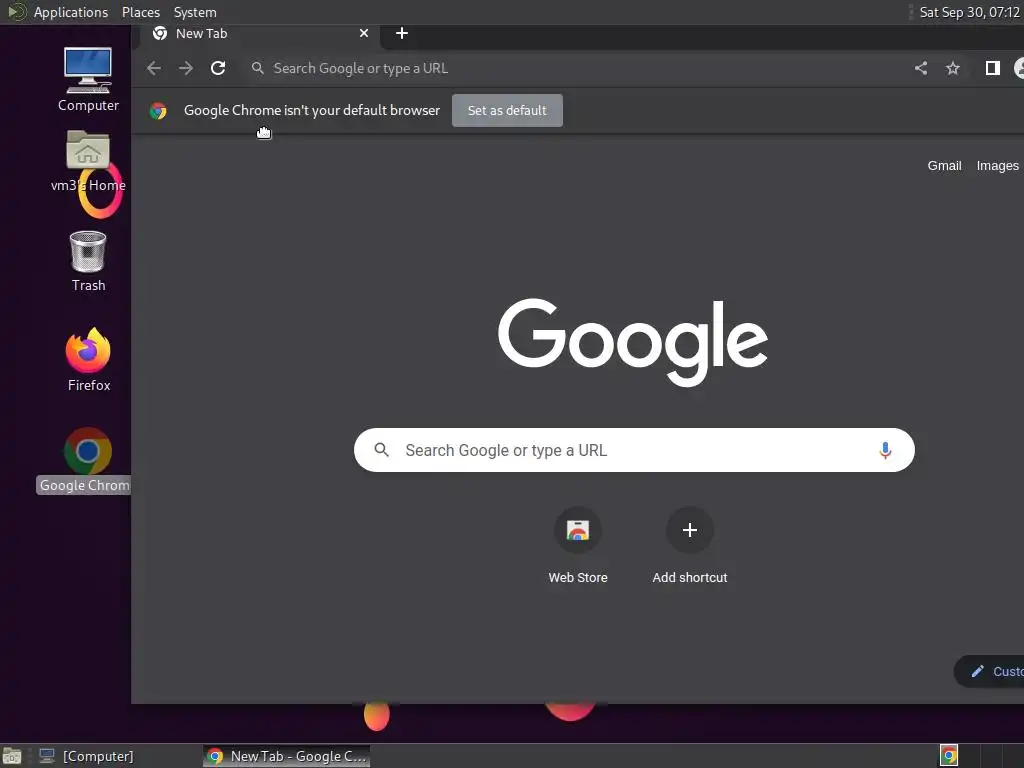Select the Trash desktop icon
Image resolution: width=1024 pixels, height=768 pixels.
[x=88, y=262]
